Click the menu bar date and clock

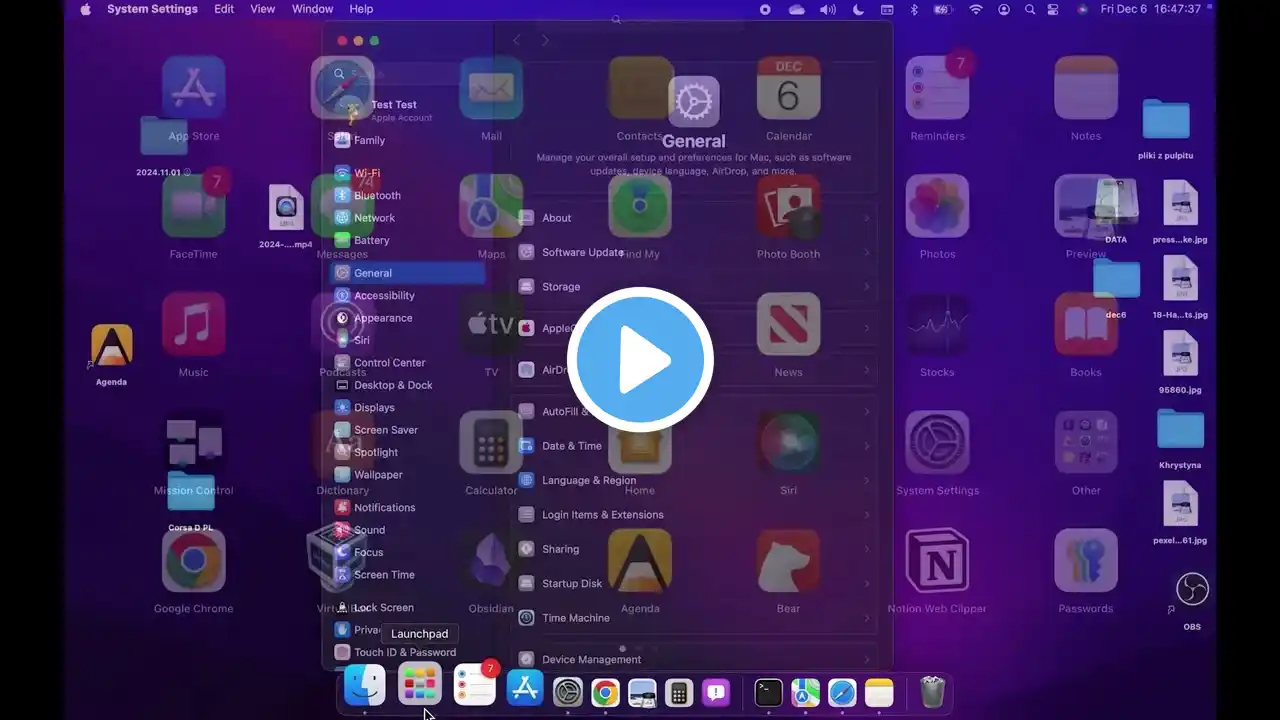[1150, 9]
